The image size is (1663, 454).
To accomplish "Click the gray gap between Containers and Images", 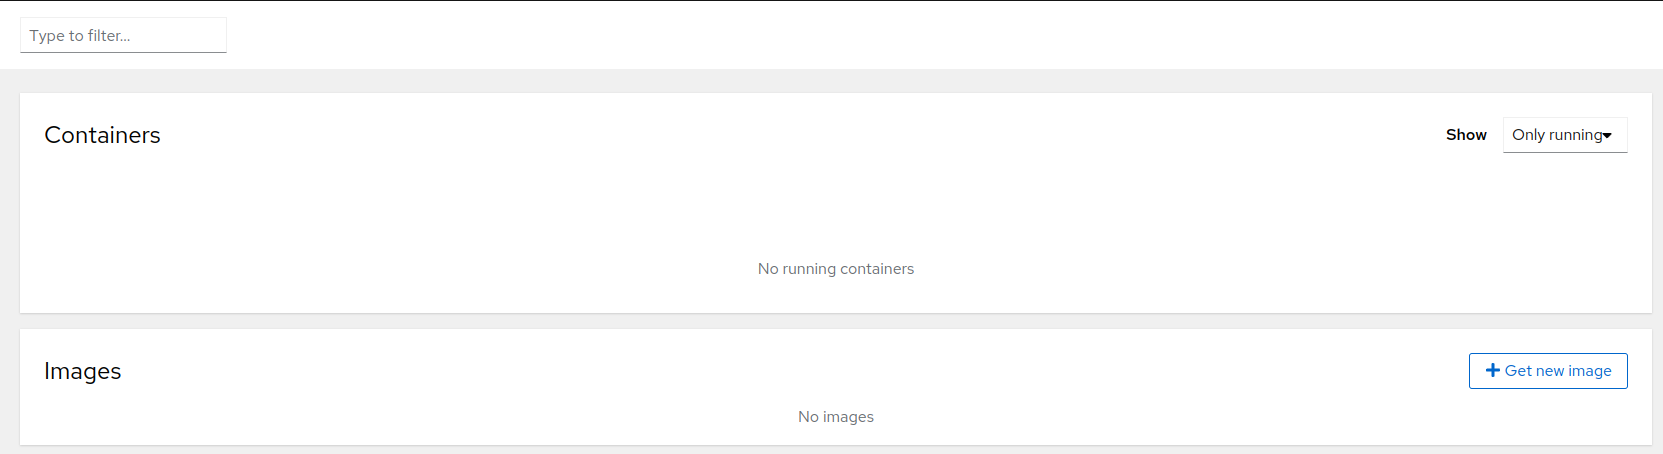I will [x=835, y=321].
